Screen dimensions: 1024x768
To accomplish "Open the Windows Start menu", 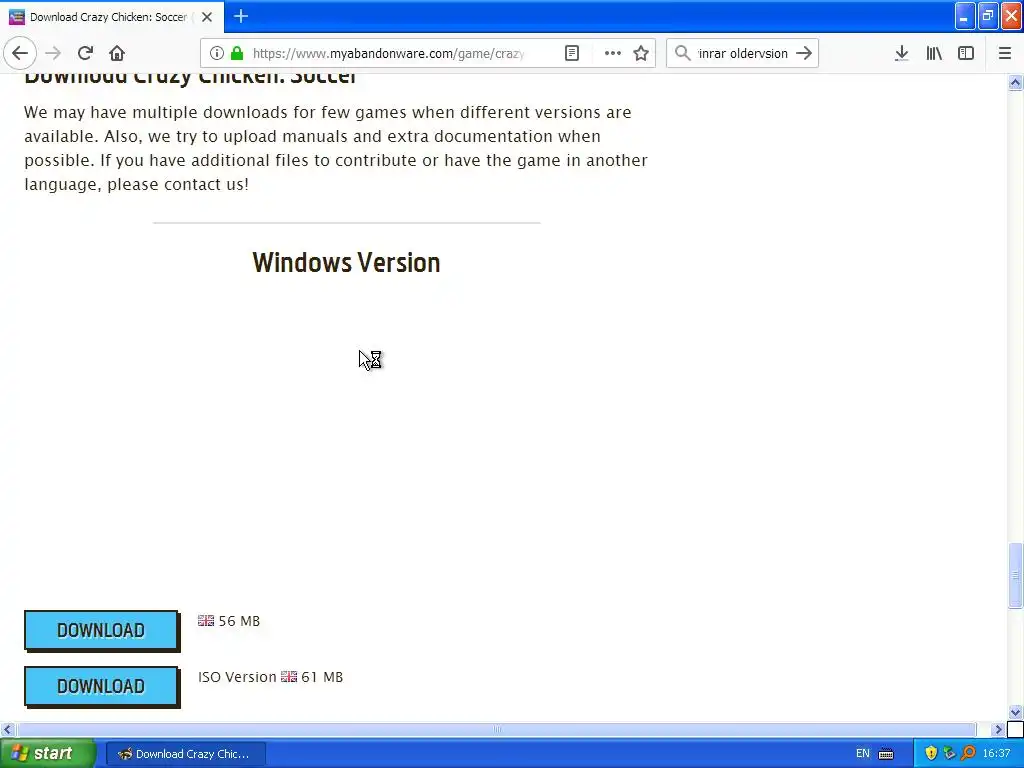I will click(47, 754).
